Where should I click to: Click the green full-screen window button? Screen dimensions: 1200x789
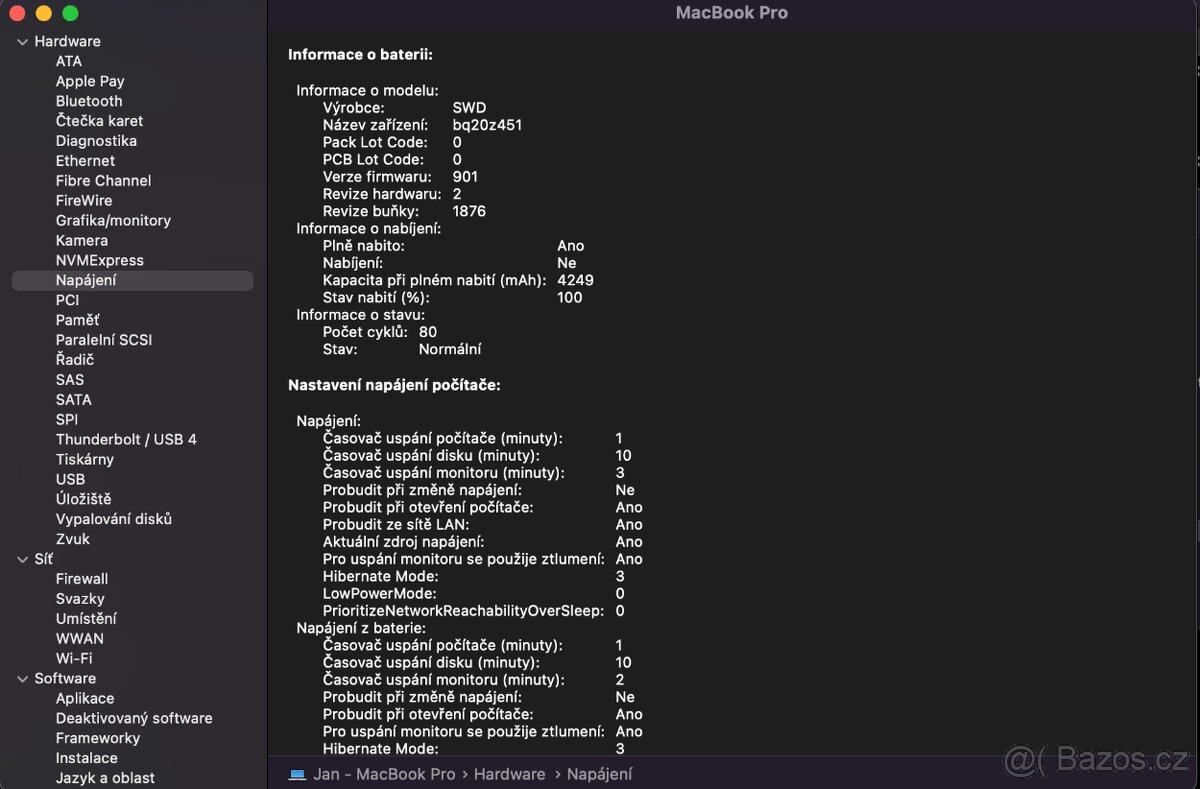(70, 13)
